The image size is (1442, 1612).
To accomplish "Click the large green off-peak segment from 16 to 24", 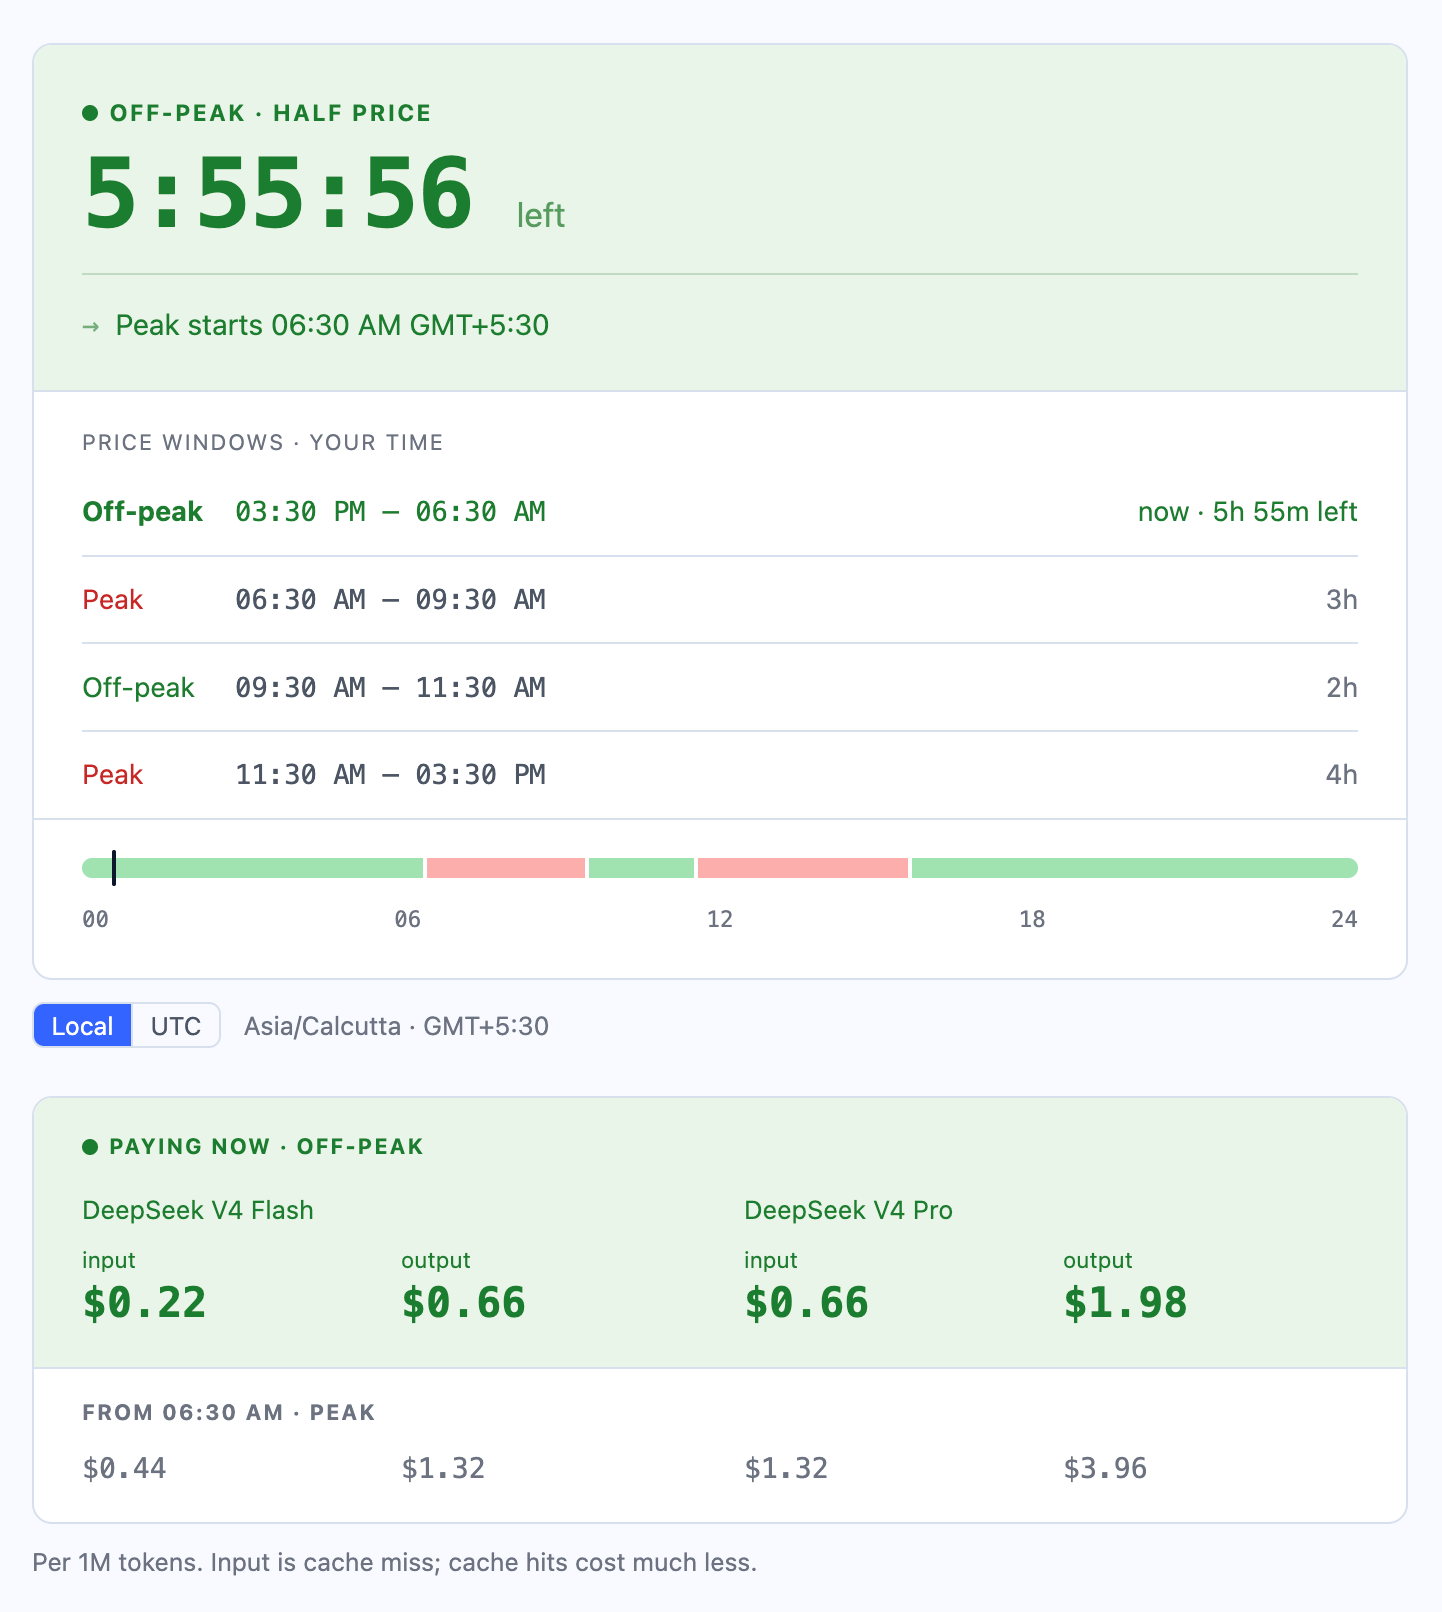I will click(x=1135, y=868).
